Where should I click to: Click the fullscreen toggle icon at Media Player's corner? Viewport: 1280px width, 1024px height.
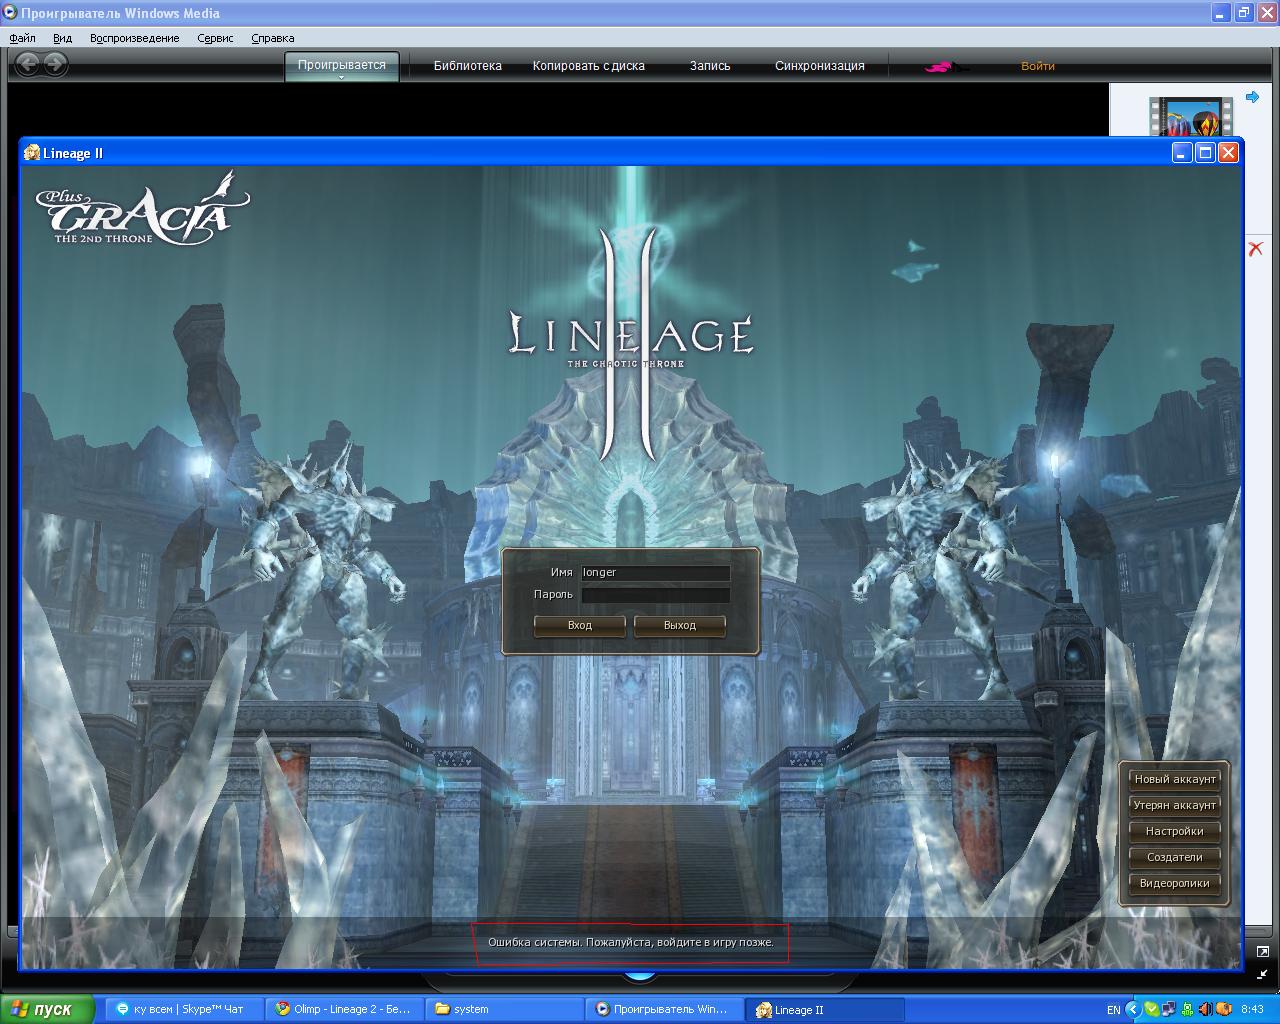point(1262,952)
